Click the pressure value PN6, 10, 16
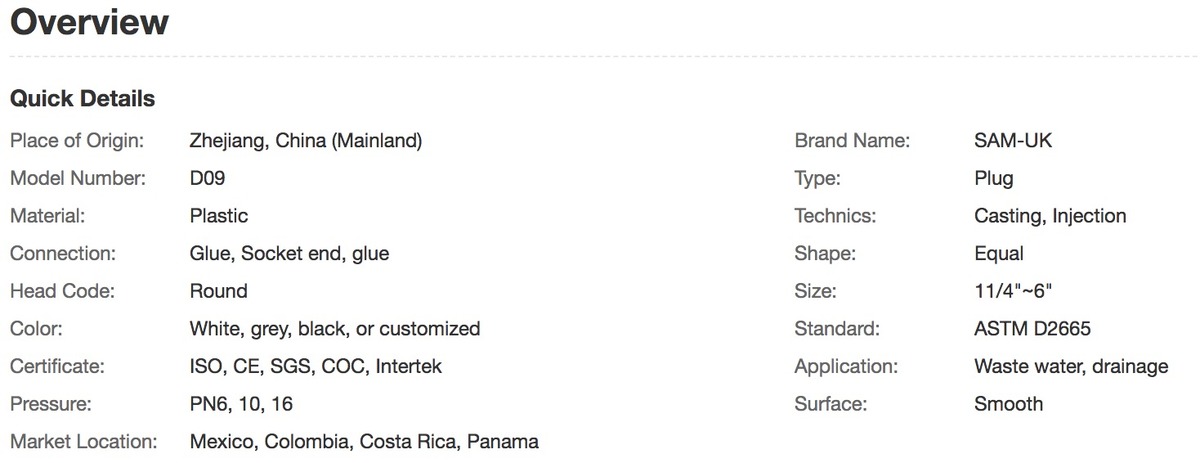 pos(241,404)
